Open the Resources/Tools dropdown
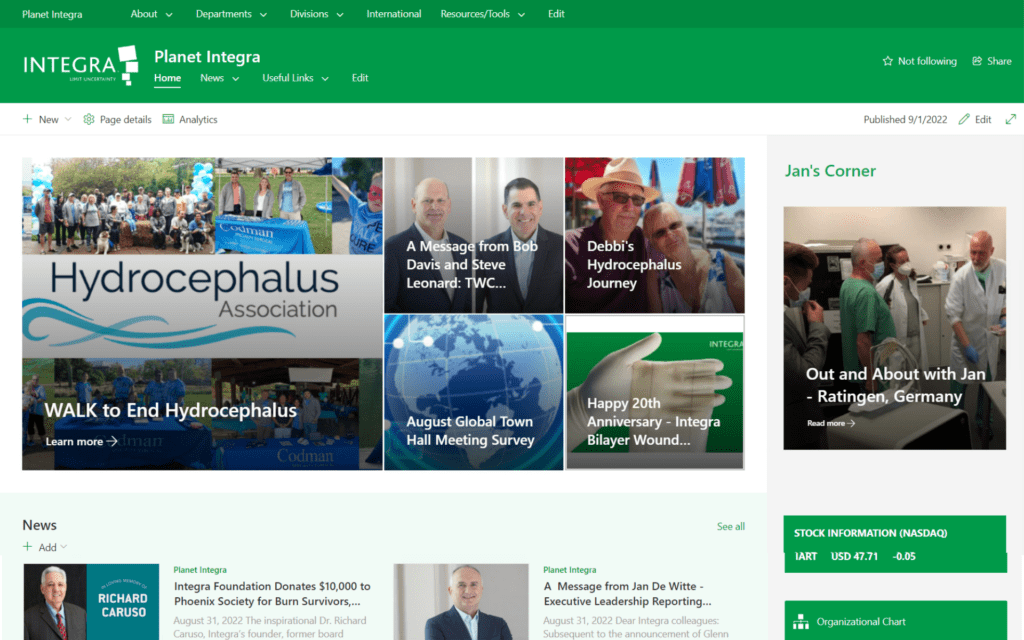This screenshot has height=640, width=1024. pyautogui.click(x=483, y=14)
